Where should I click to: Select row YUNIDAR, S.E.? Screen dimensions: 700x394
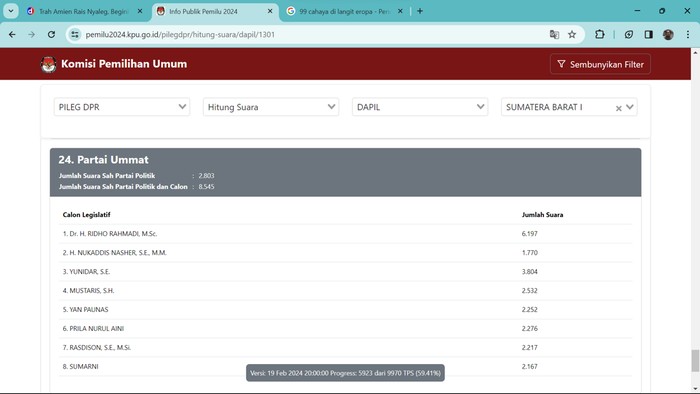coord(346,272)
